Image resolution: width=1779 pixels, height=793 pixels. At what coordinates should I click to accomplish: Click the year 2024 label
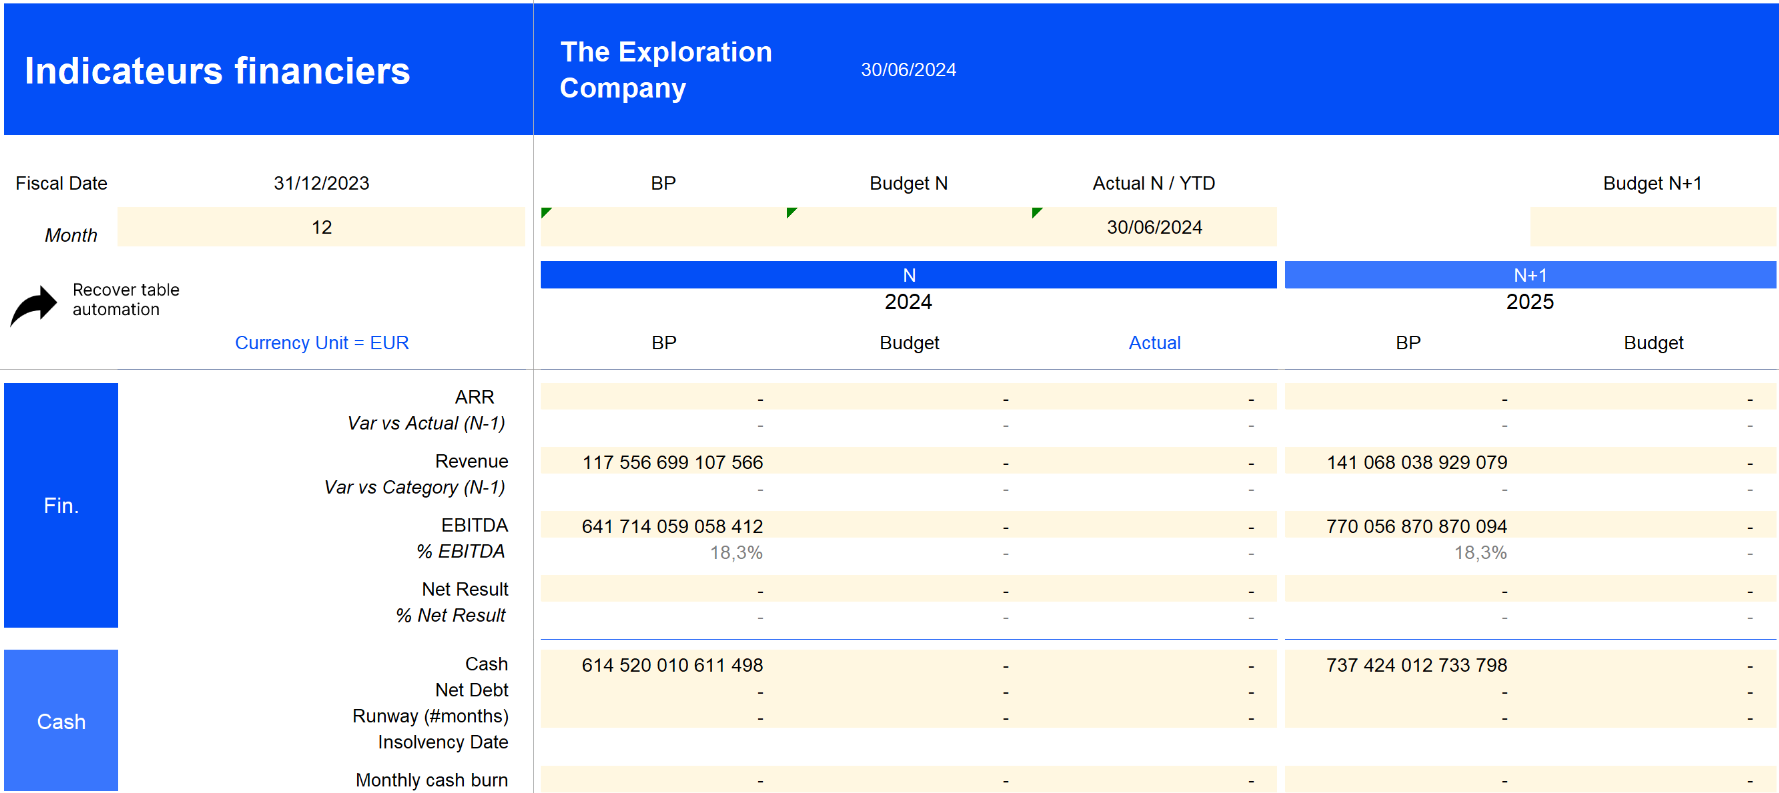pos(908,302)
